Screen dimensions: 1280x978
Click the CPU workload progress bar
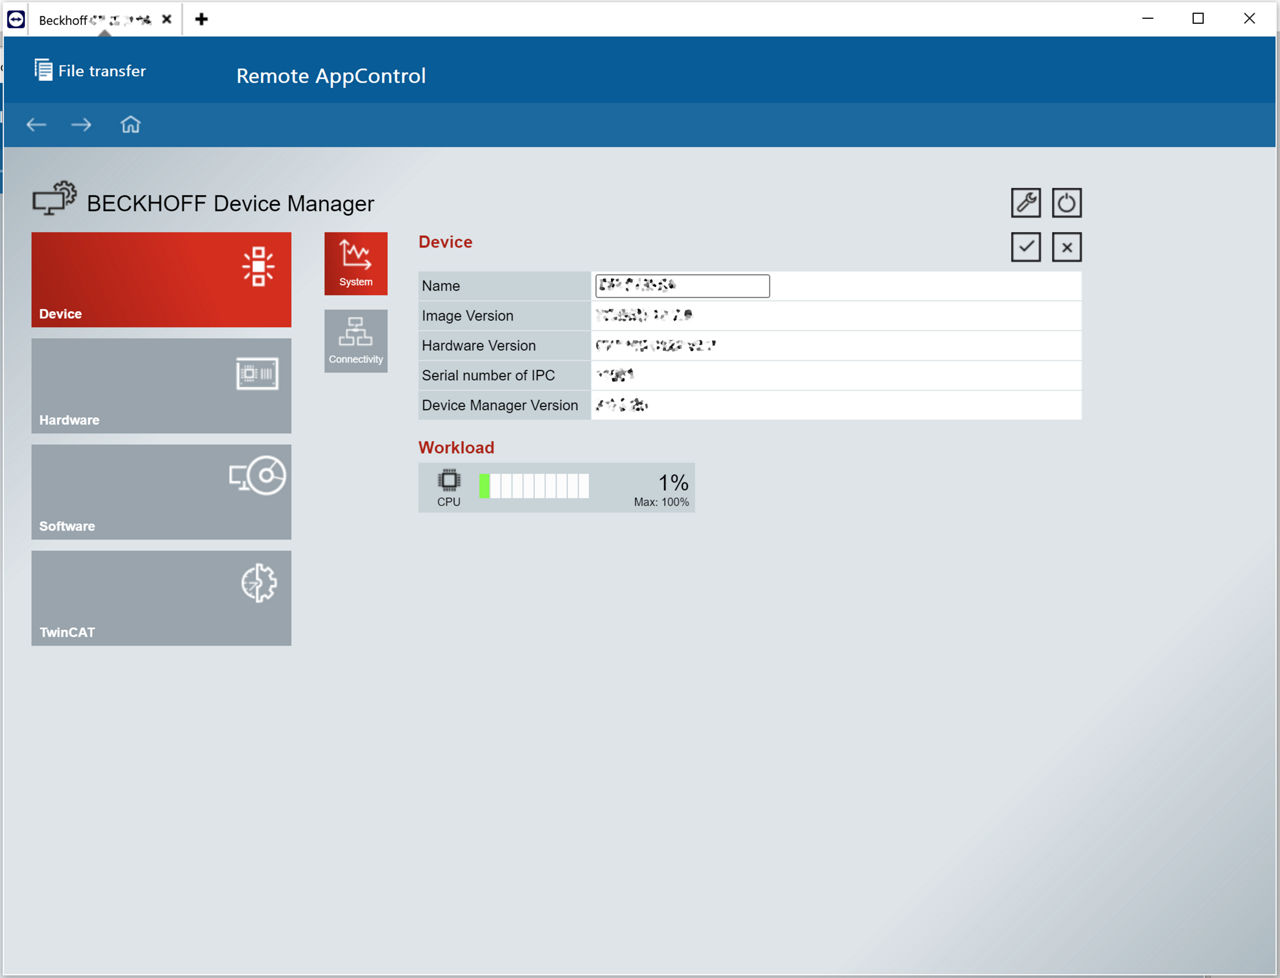534,486
